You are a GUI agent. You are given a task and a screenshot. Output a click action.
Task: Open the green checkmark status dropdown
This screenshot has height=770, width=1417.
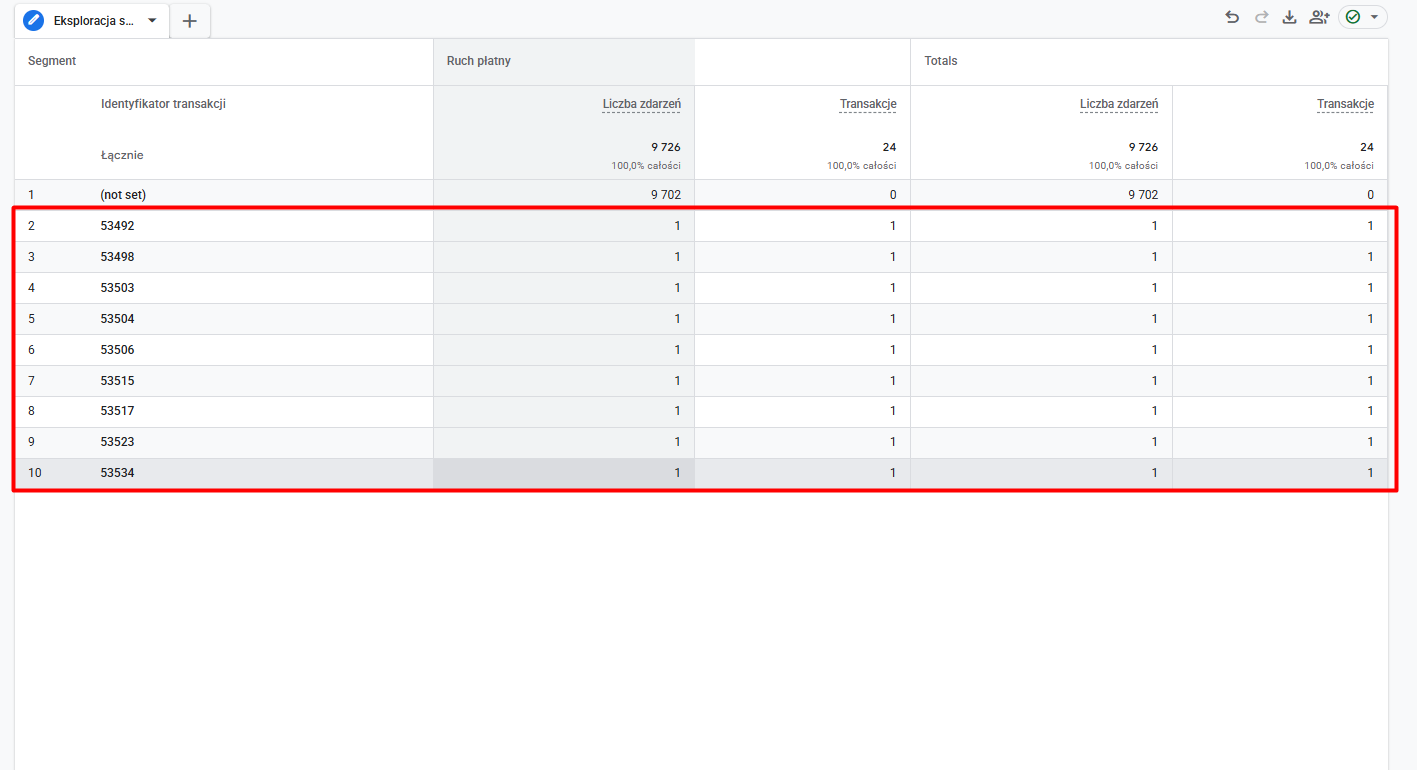point(1363,17)
